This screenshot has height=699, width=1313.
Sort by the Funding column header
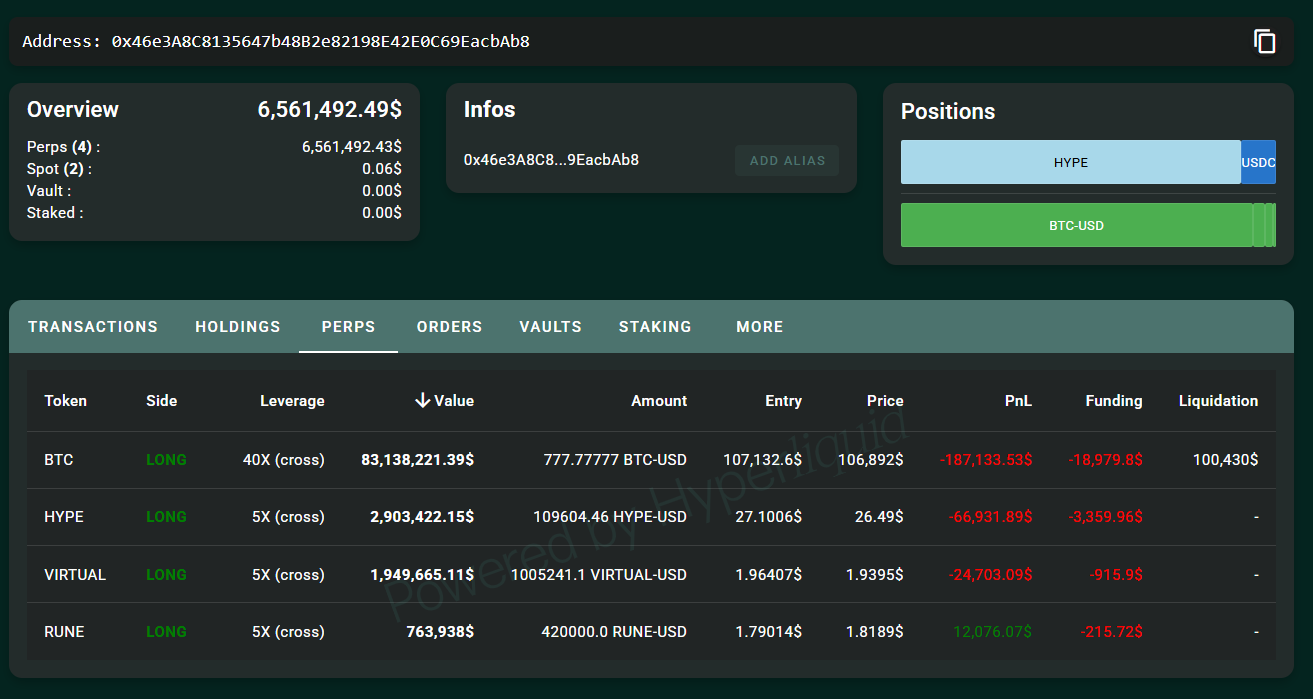[1113, 401]
